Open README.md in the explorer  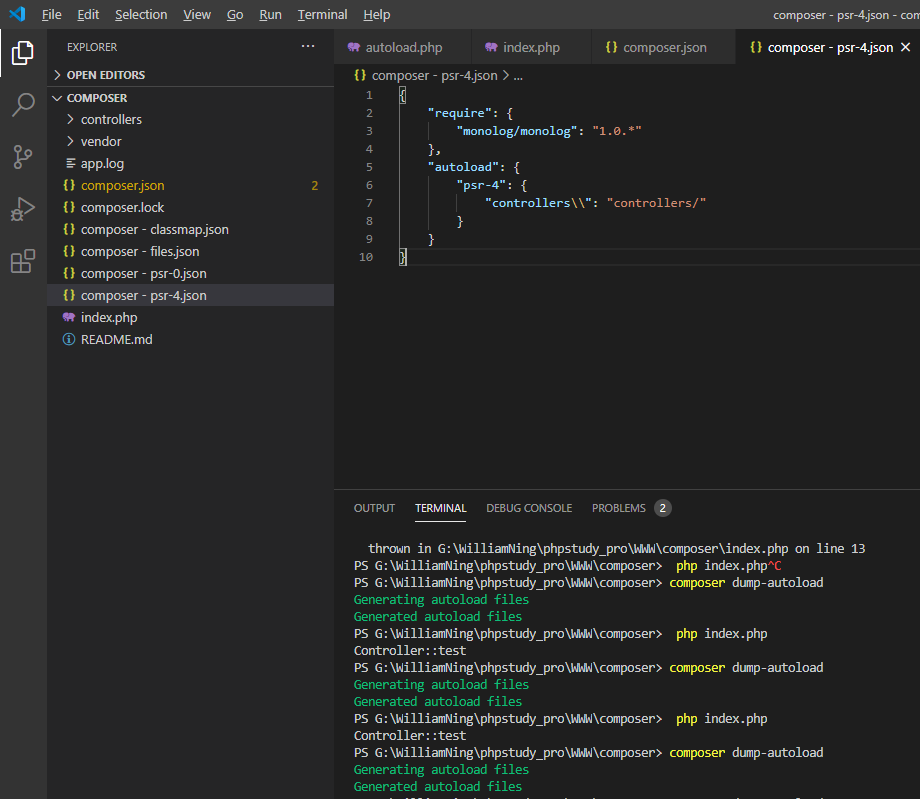(x=116, y=339)
